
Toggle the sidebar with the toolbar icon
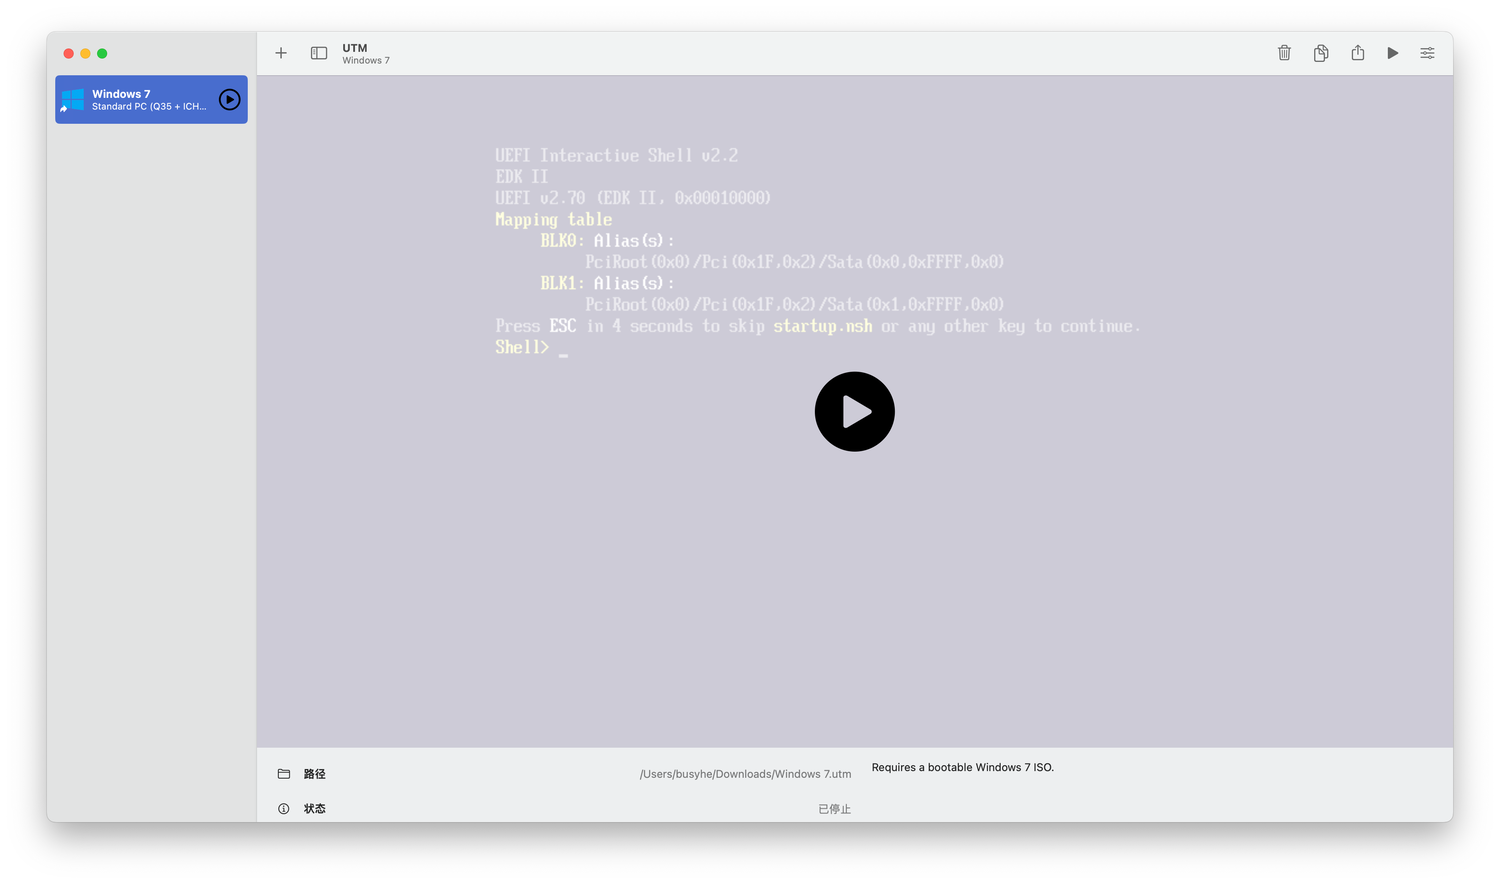[319, 53]
